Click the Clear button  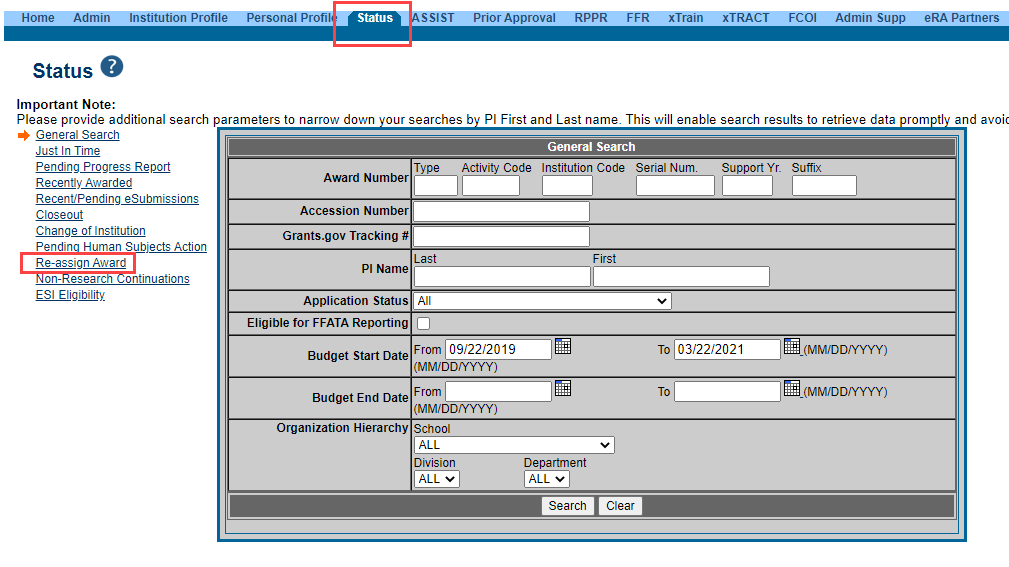click(620, 506)
